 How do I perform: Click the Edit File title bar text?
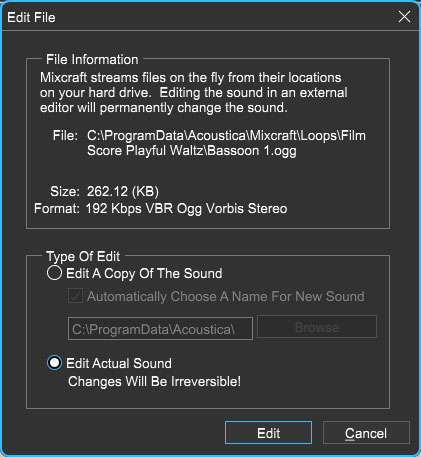pos(31,17)
